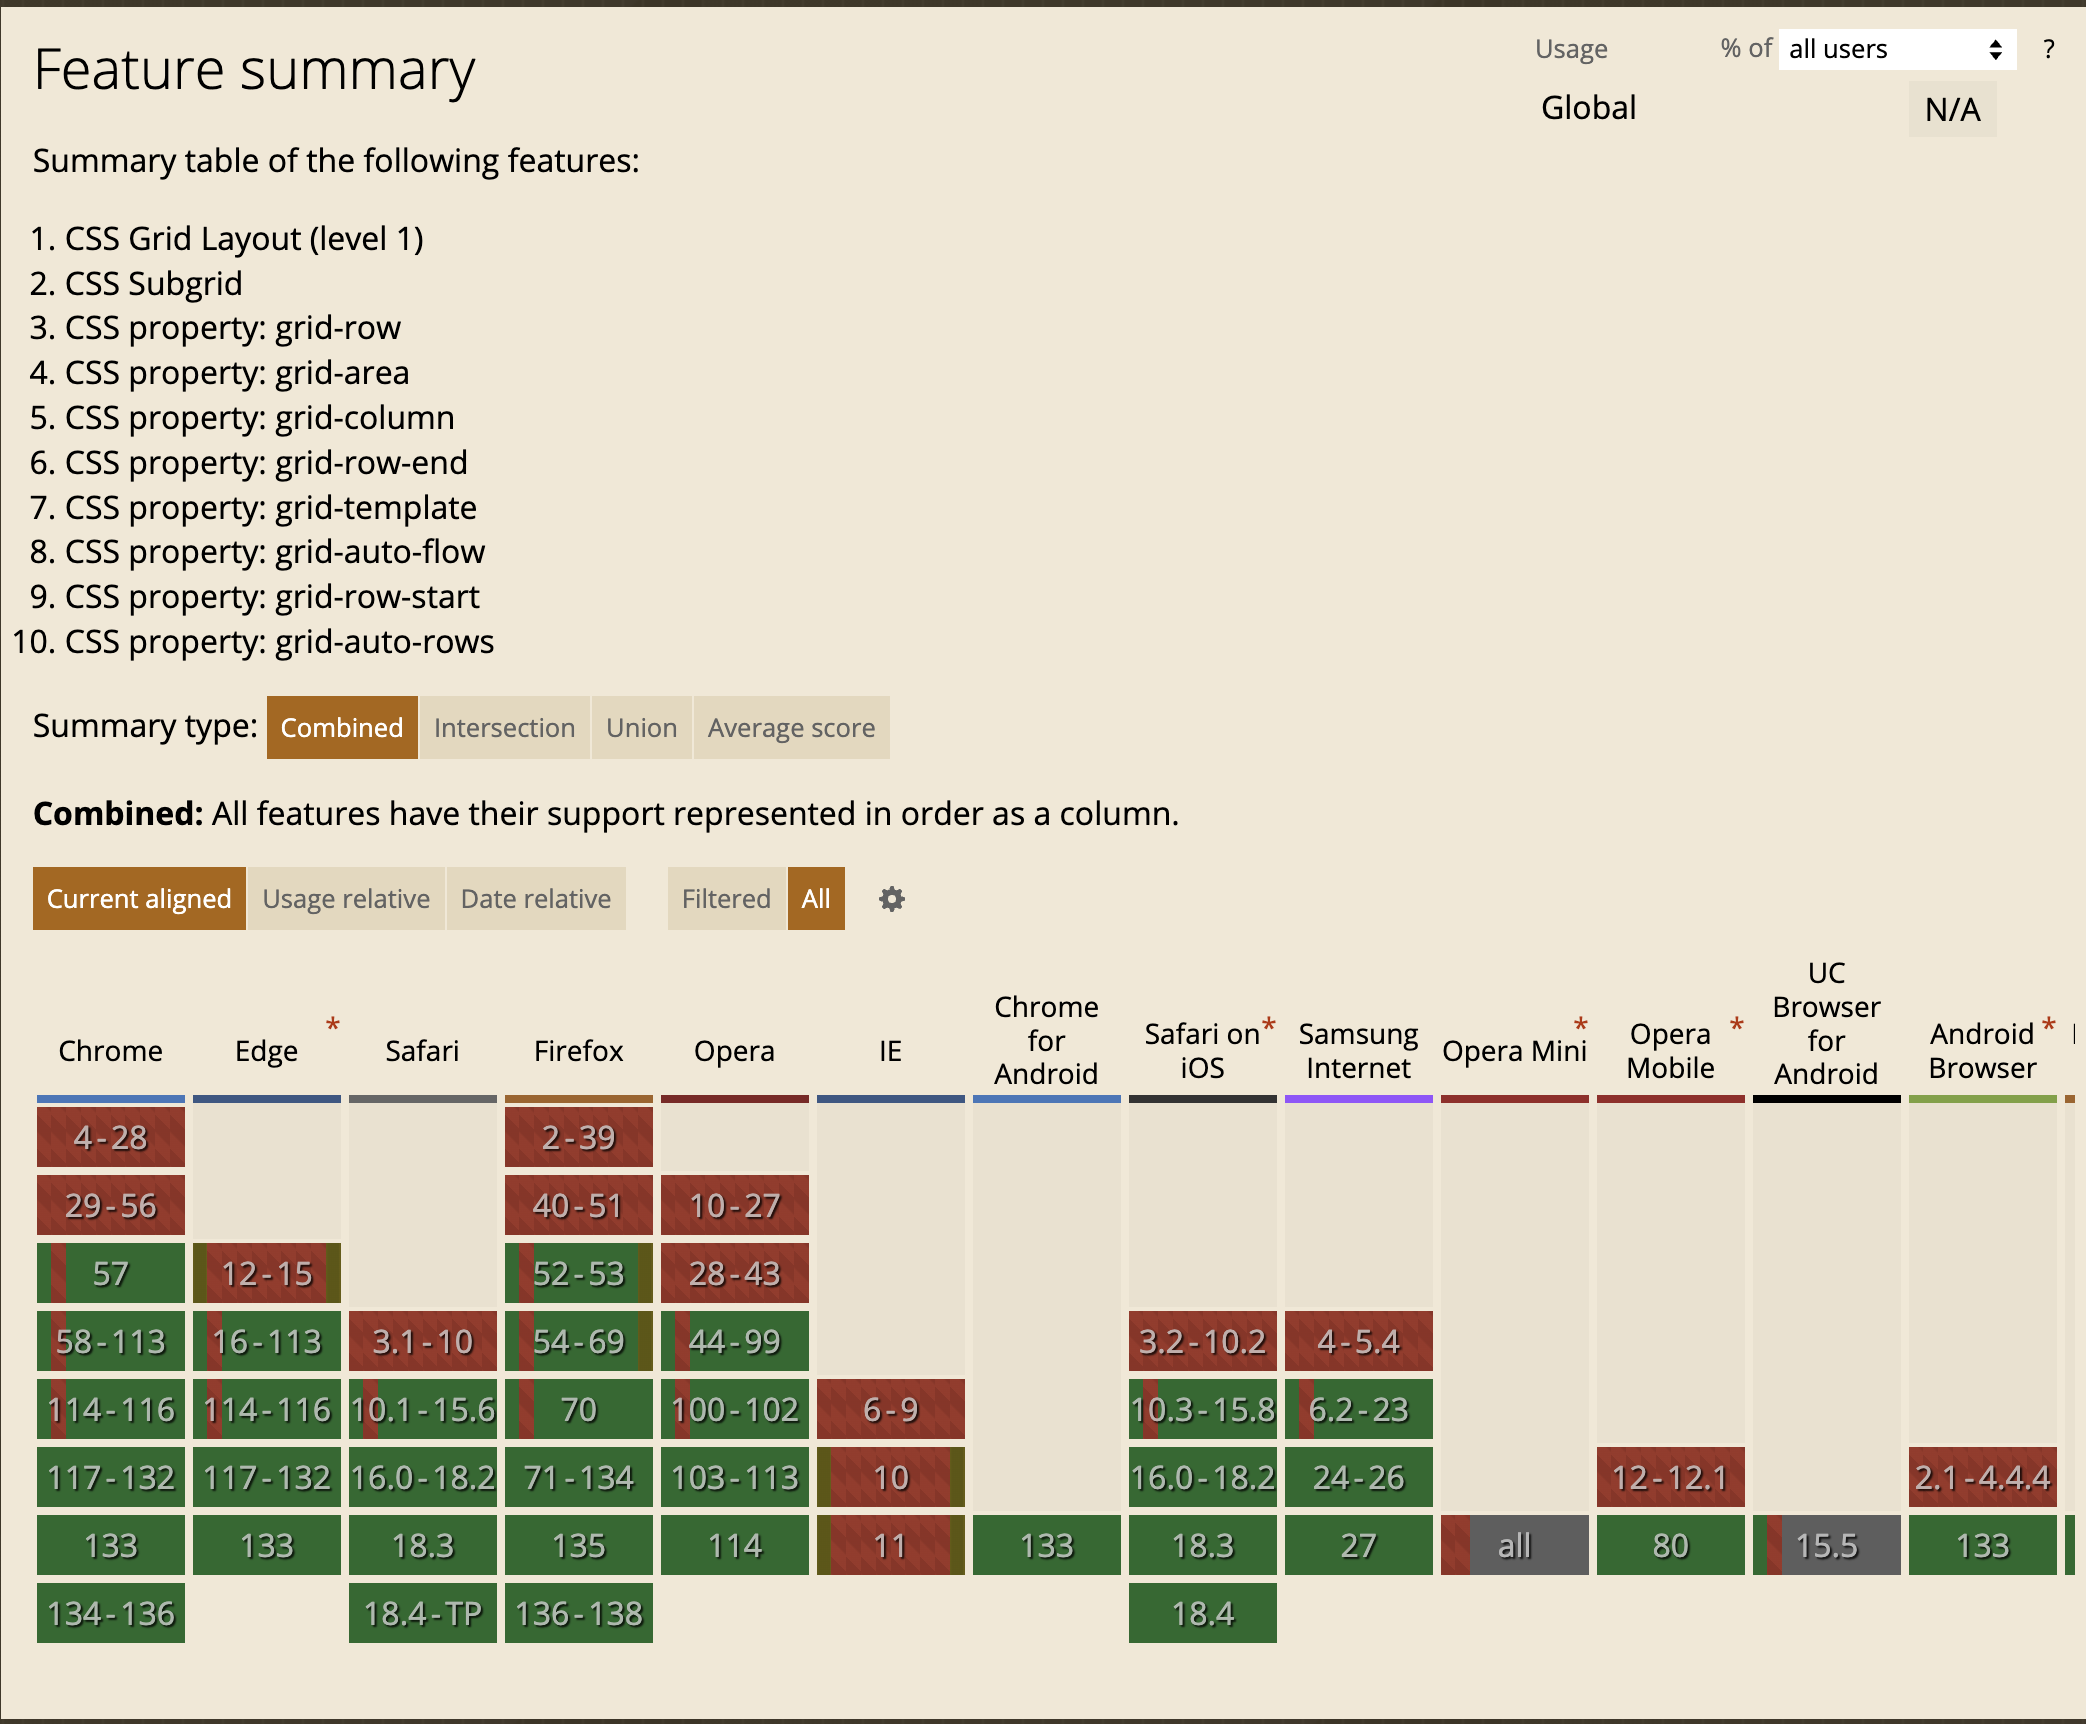Open the settings gear icon
This screenshot has height=1724, width=2086.
click(x=891, y=899)
